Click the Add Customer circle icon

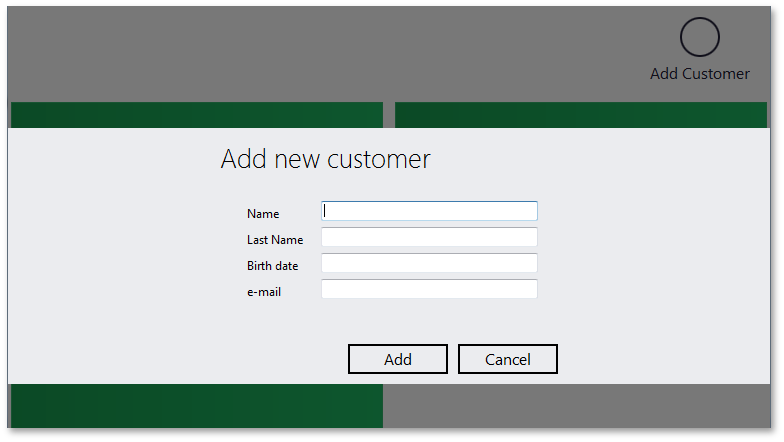pos(700,37)
